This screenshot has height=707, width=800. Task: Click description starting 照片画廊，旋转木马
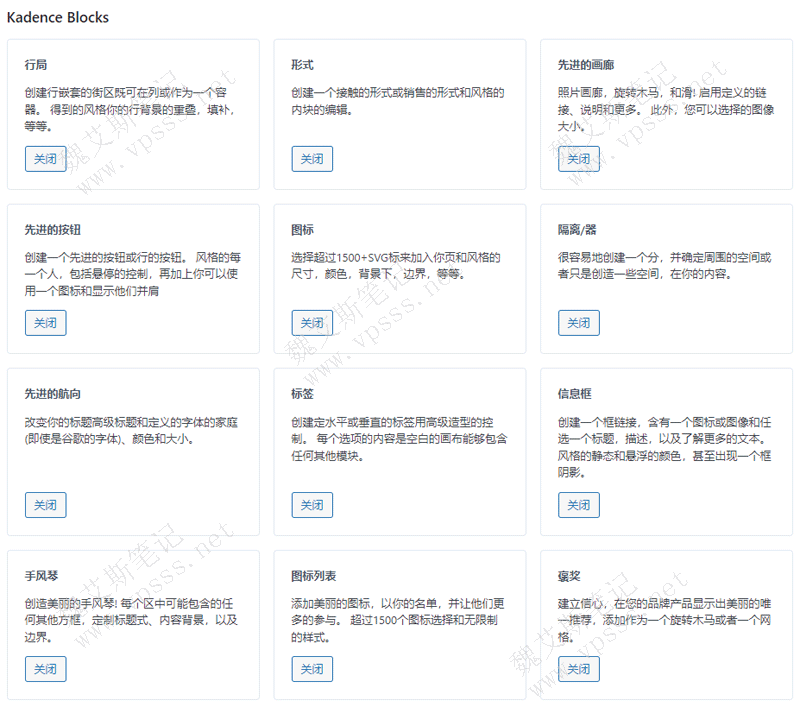coord(666,109)
